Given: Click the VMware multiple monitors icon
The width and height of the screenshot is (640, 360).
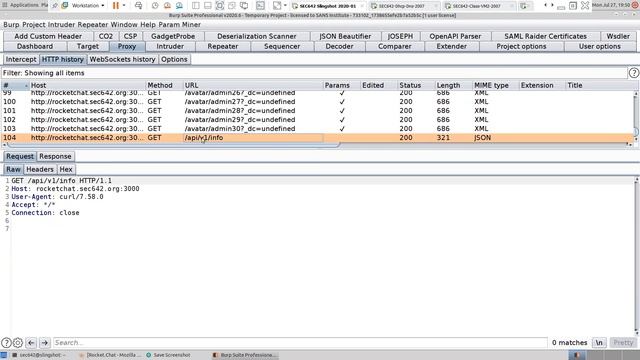Looking at the screenshot, I should click(244, 6).
